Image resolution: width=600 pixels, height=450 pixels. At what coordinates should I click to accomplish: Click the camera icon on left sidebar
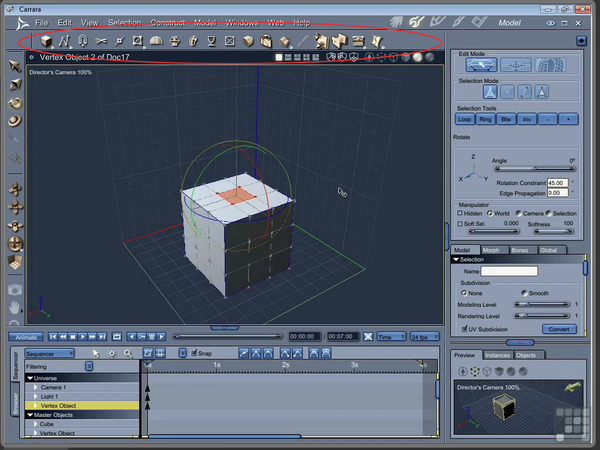[x=15, y=290]
